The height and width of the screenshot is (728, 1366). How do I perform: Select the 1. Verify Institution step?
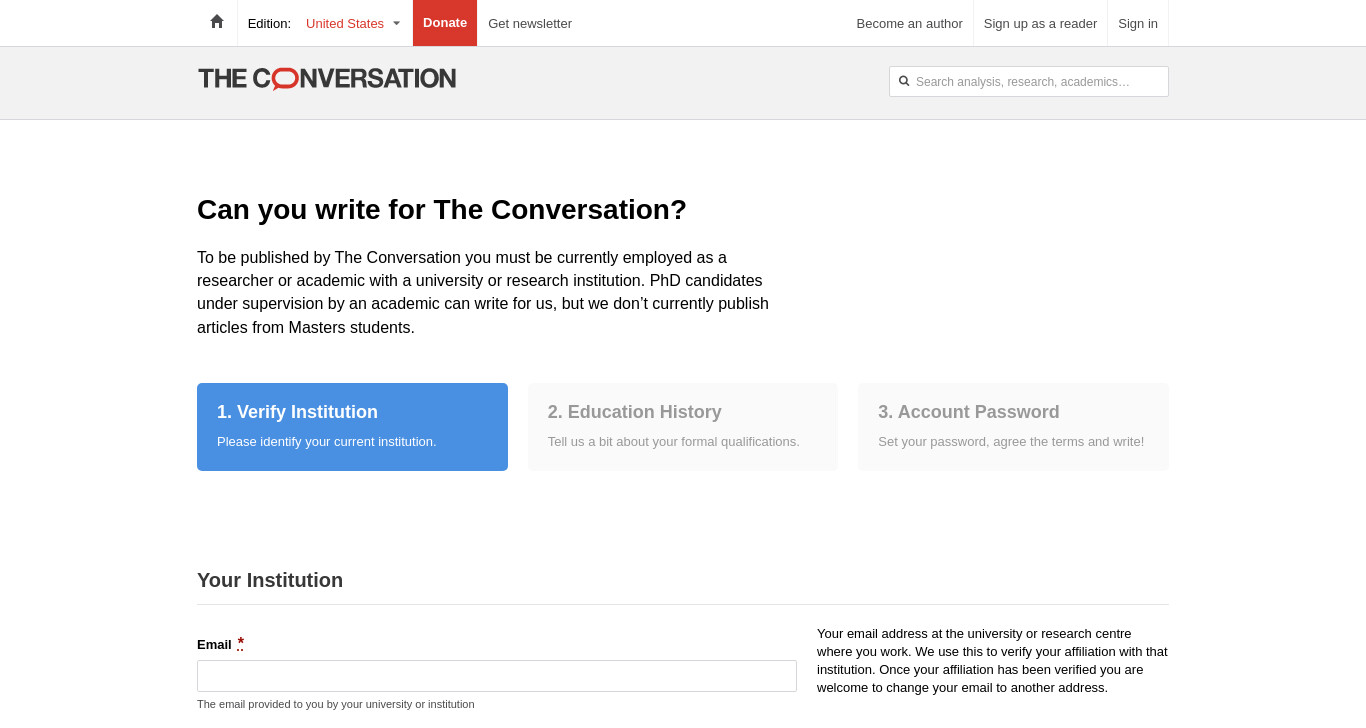[352, 427]
